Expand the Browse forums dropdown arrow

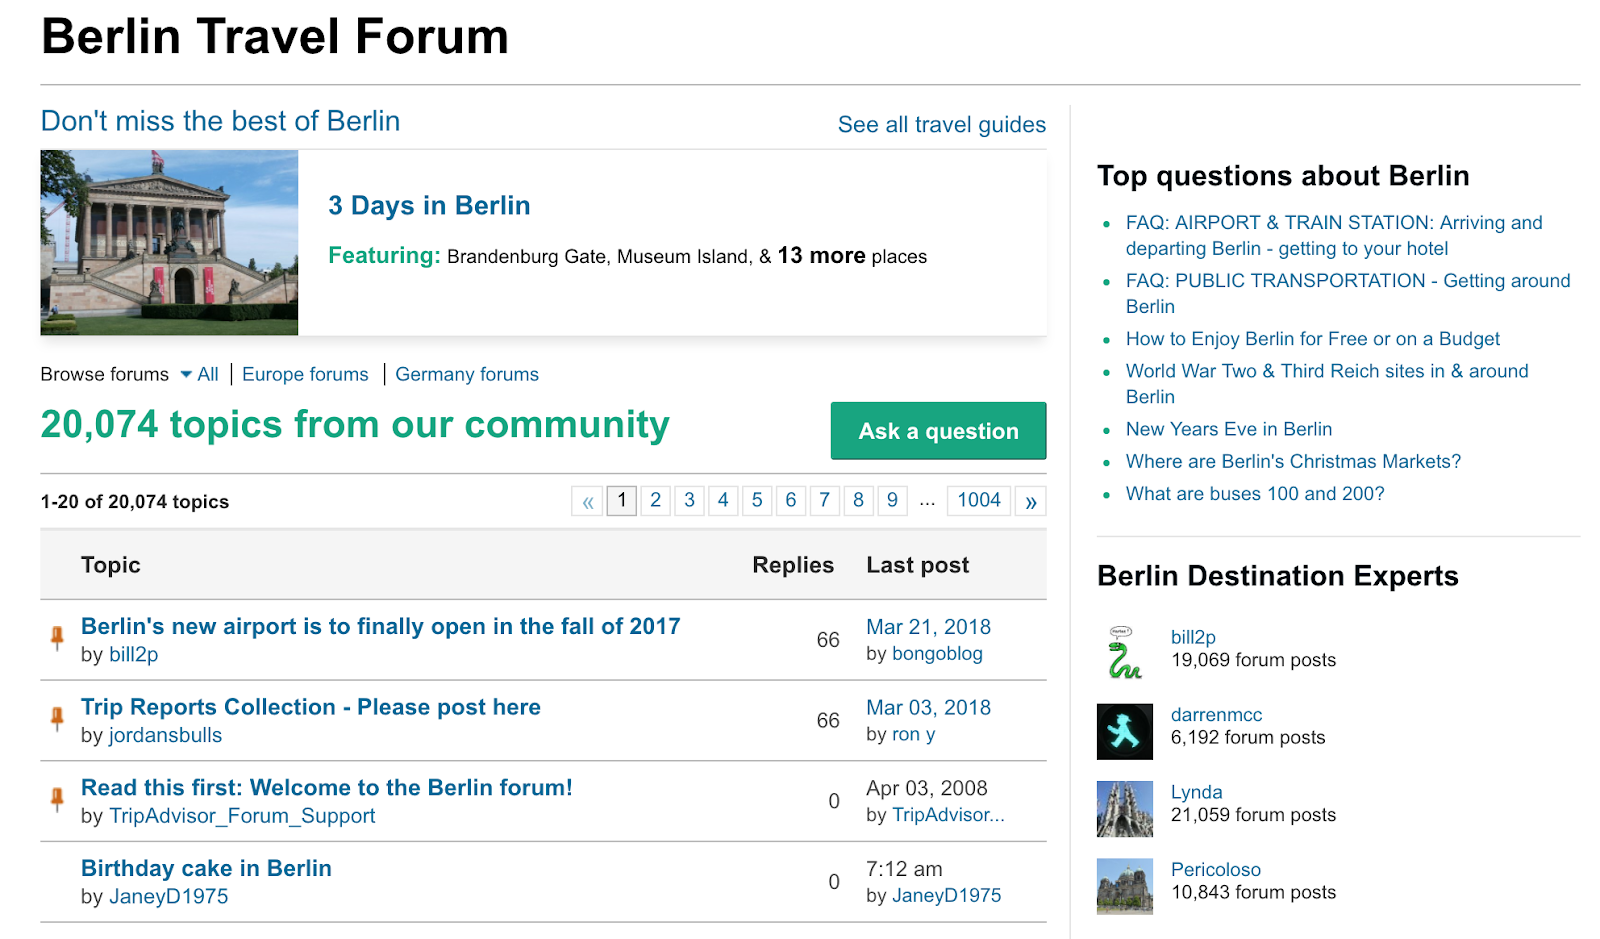186,375
